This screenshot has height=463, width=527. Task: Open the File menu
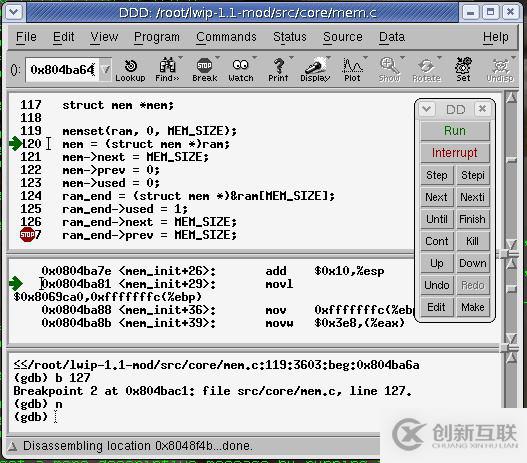26,37
